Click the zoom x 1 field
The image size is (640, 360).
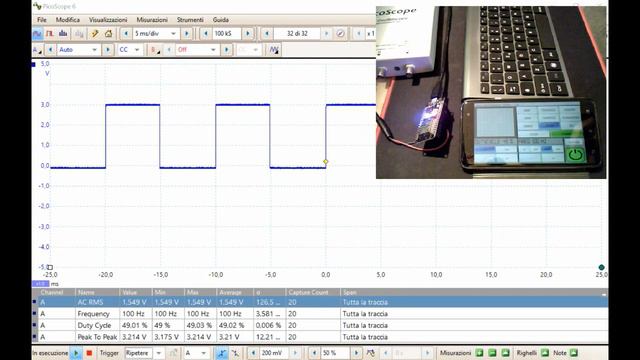371,33
